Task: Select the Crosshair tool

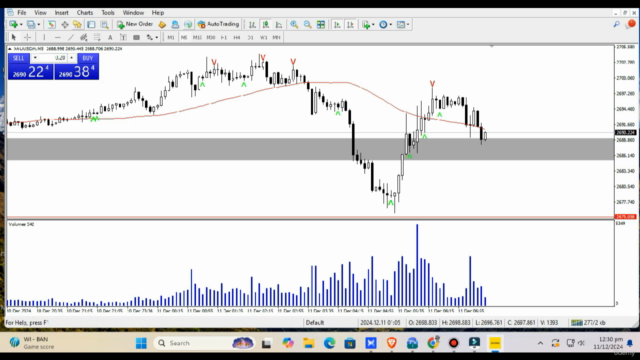Action: (27, 37)
